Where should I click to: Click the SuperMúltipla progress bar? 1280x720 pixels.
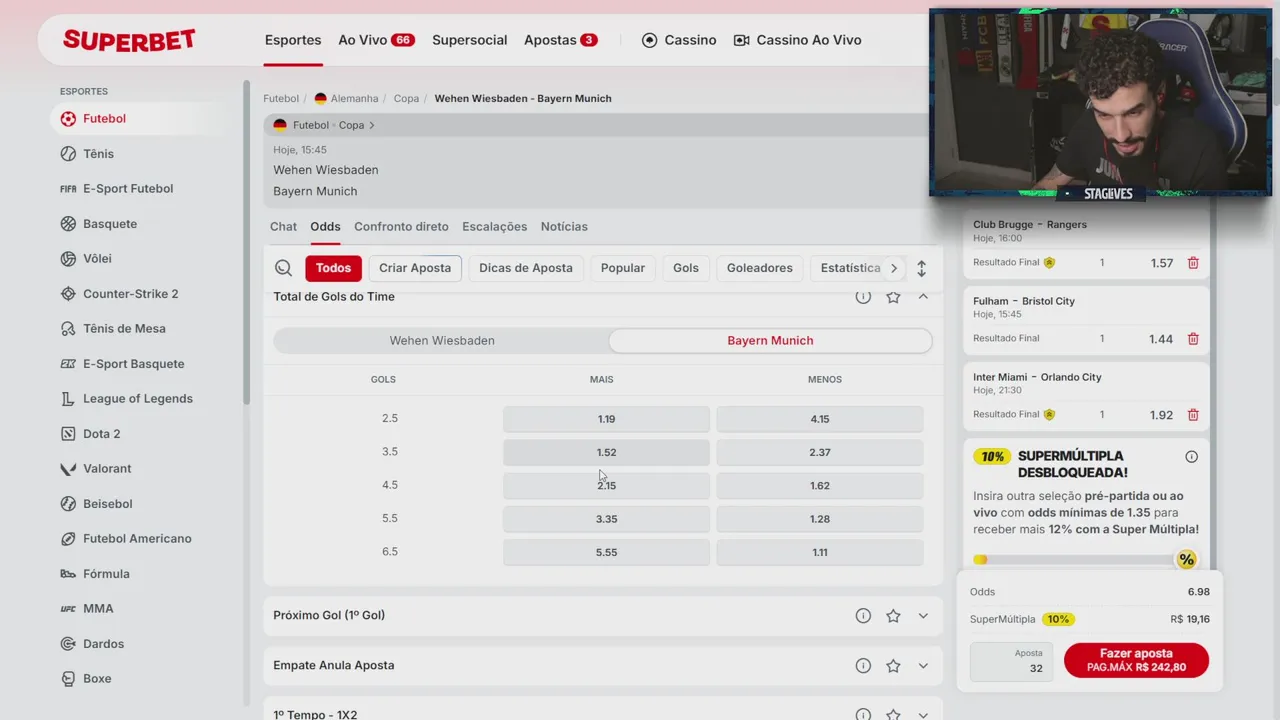(x=1084, y=560)
